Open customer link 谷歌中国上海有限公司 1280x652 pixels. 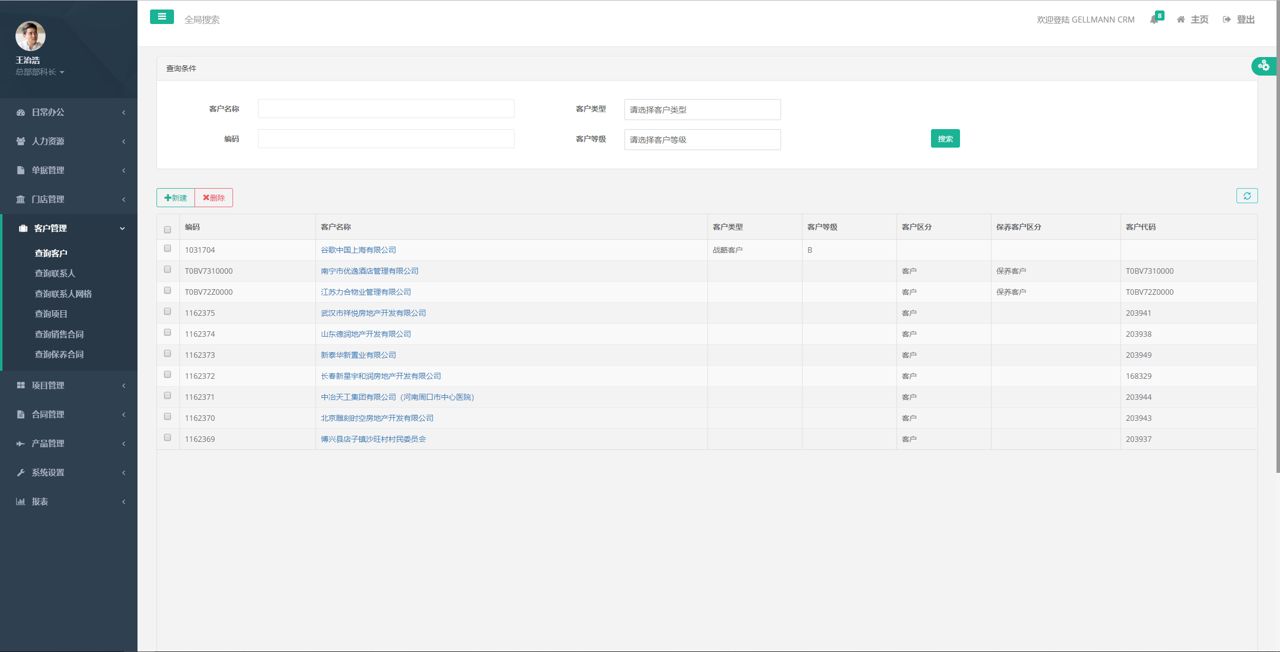click(358, 250)
